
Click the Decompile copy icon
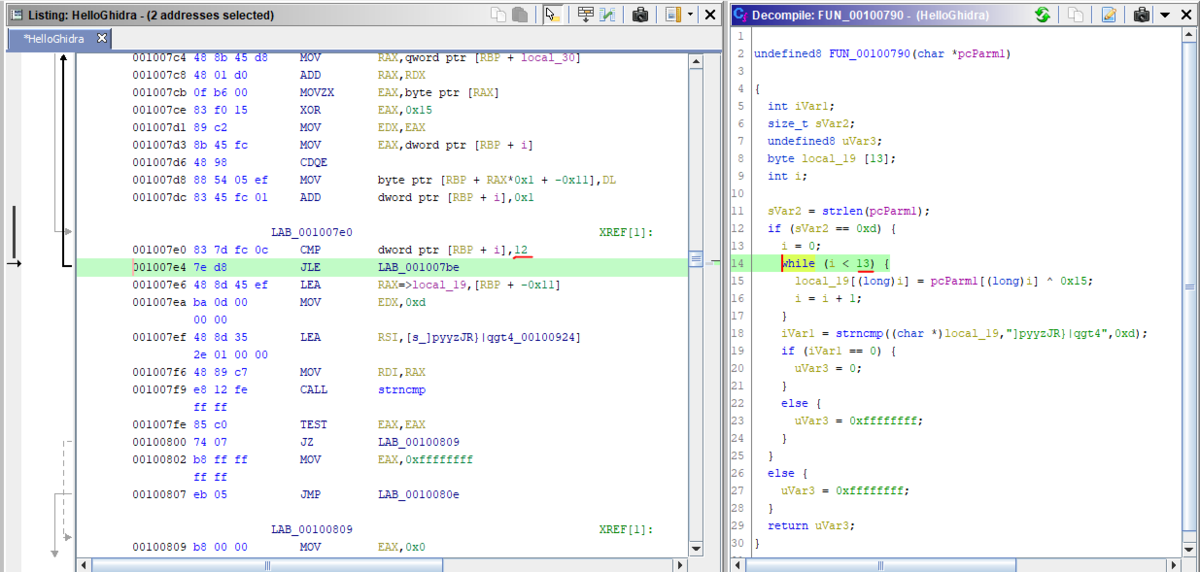1076,15
